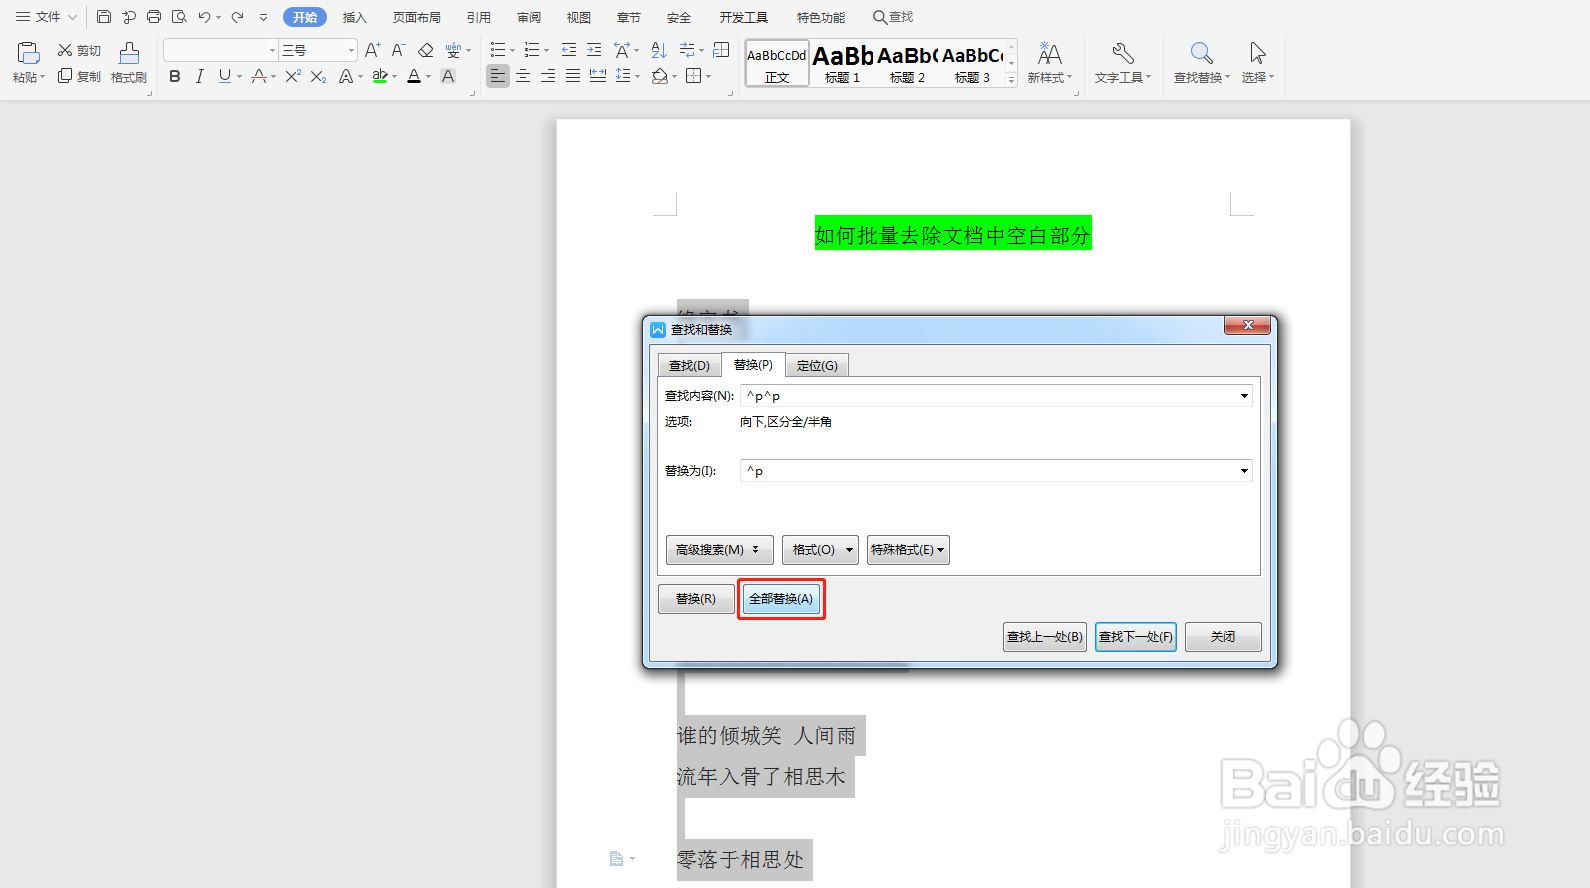Click the Print icon in quick access bar
The image size is (1590, 888).
pos(154,17)
